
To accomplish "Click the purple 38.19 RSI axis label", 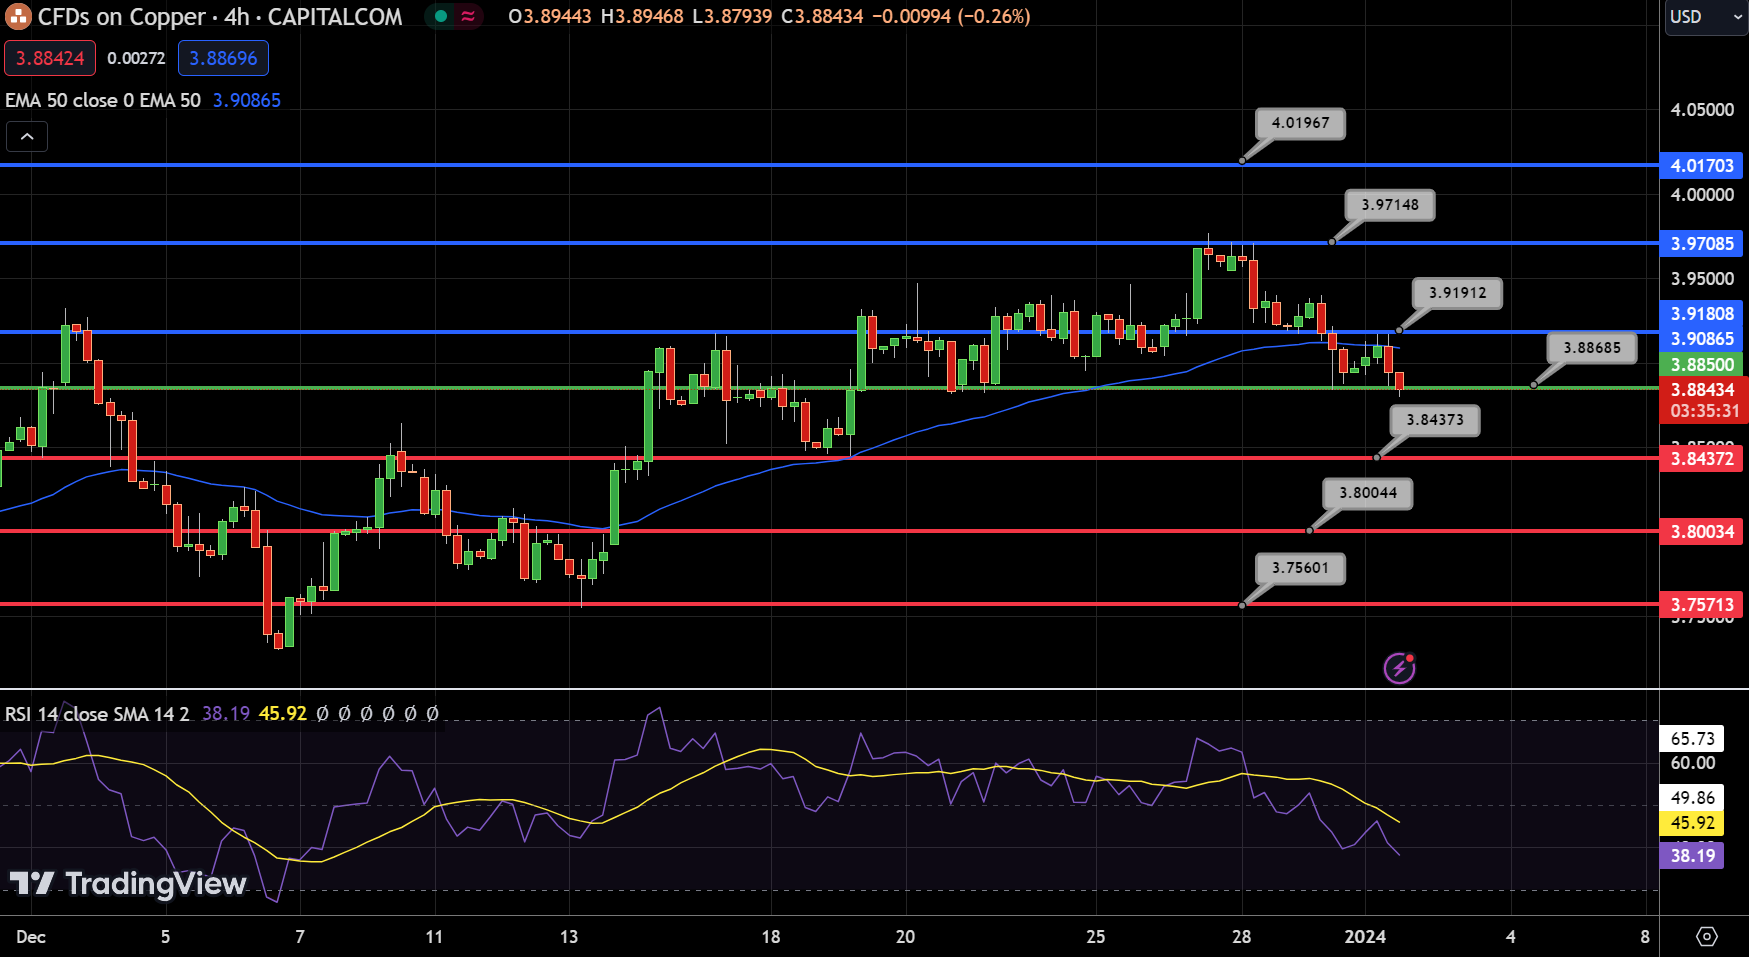I will pos(1692,856).
